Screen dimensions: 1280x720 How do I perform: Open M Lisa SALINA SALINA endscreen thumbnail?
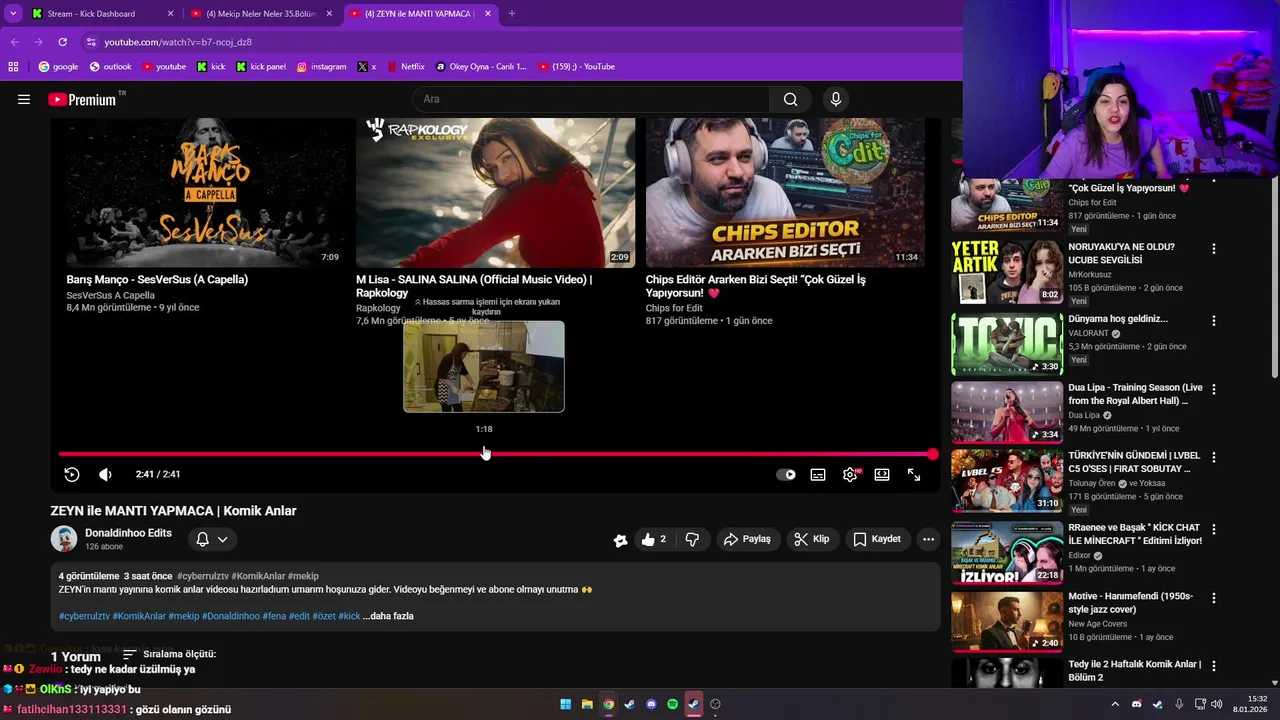[495, 193]
